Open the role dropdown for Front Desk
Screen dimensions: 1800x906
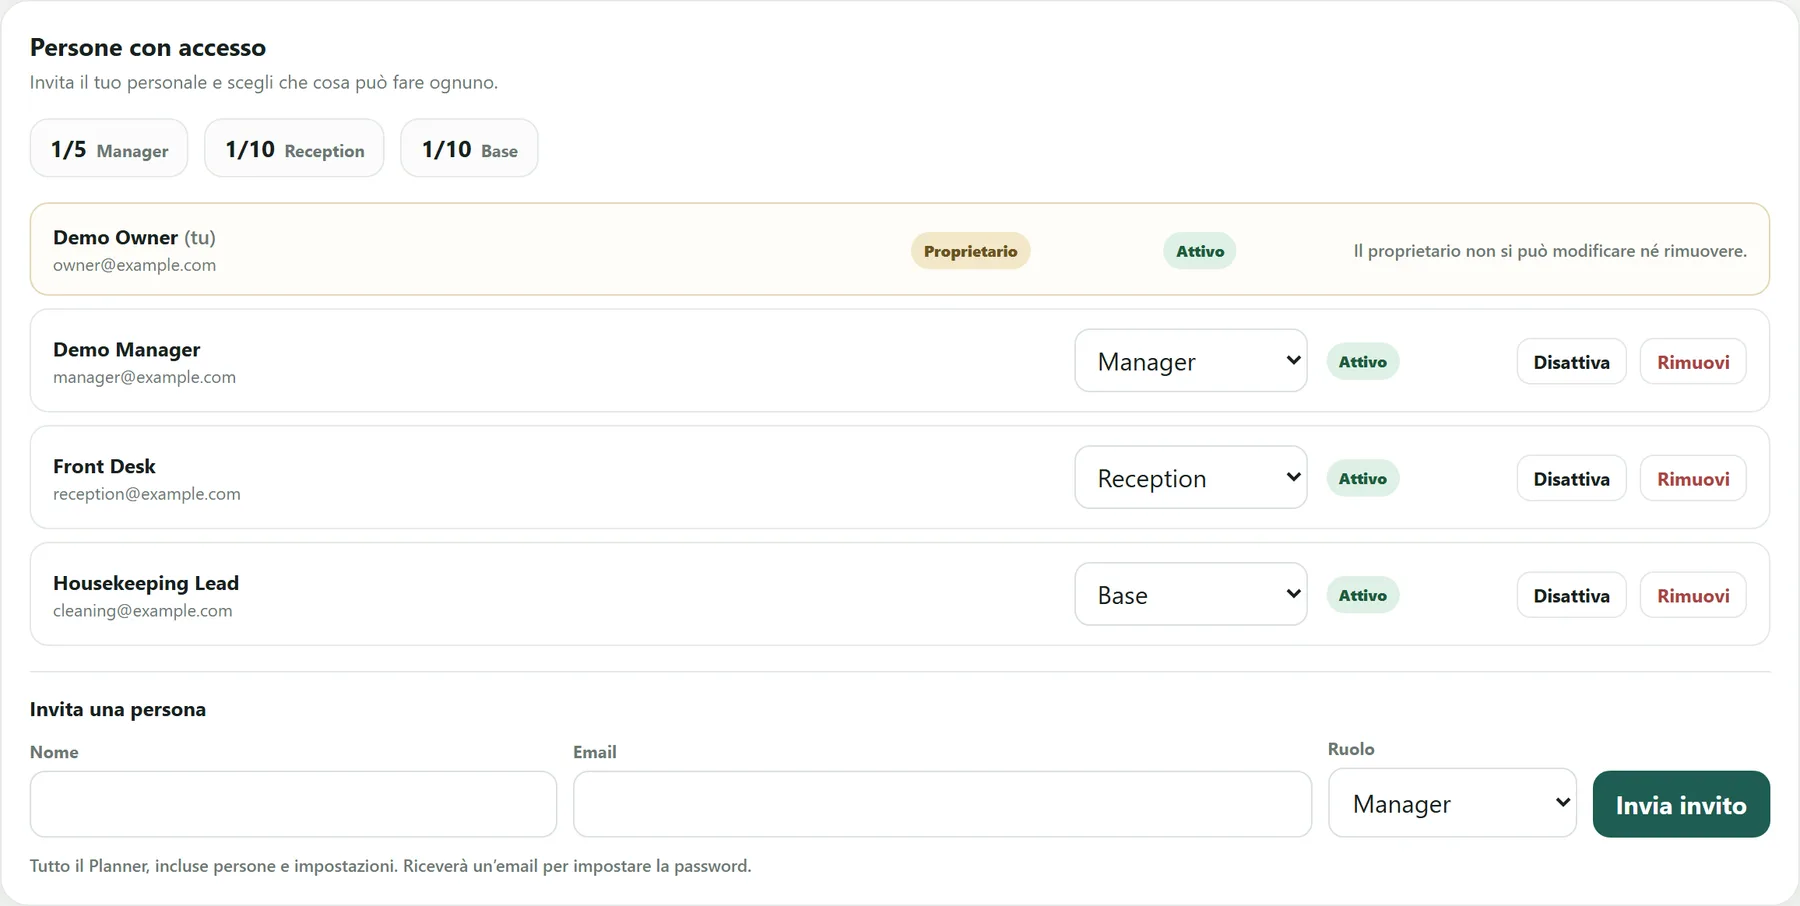coord(1190,478)
